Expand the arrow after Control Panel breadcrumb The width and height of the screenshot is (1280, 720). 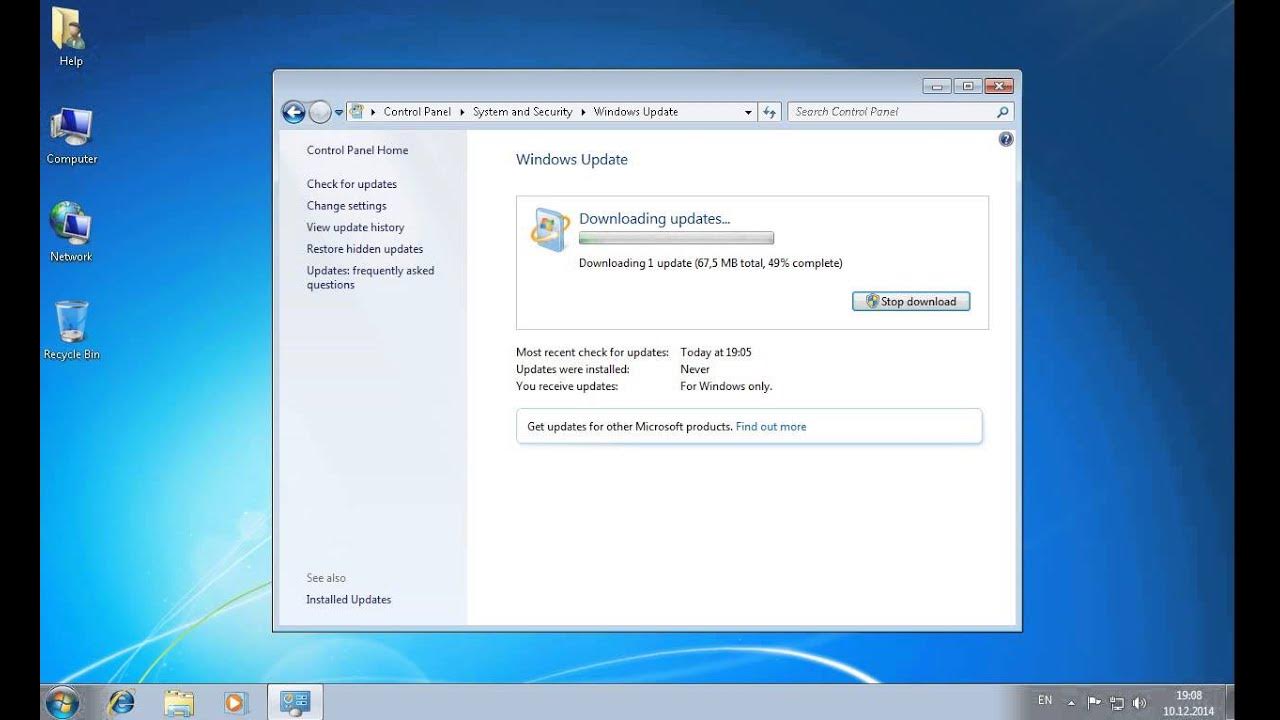click(x=462, y=112)
